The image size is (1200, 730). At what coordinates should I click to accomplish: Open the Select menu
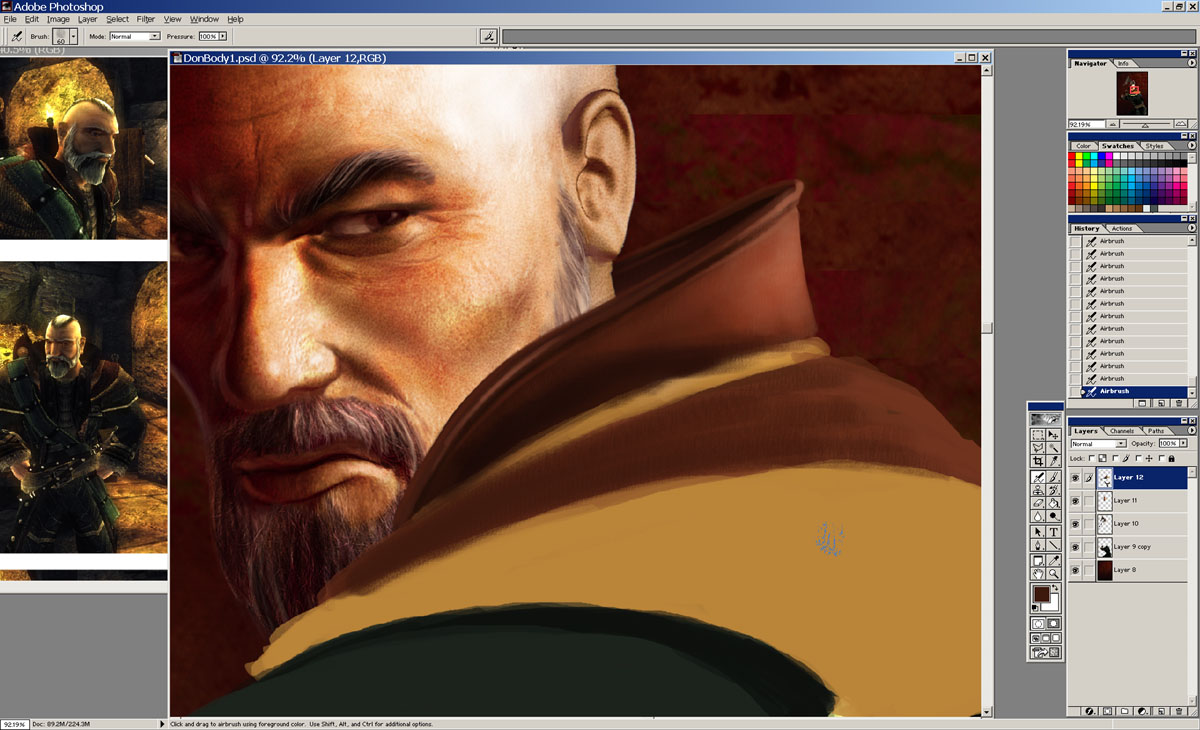117,19
